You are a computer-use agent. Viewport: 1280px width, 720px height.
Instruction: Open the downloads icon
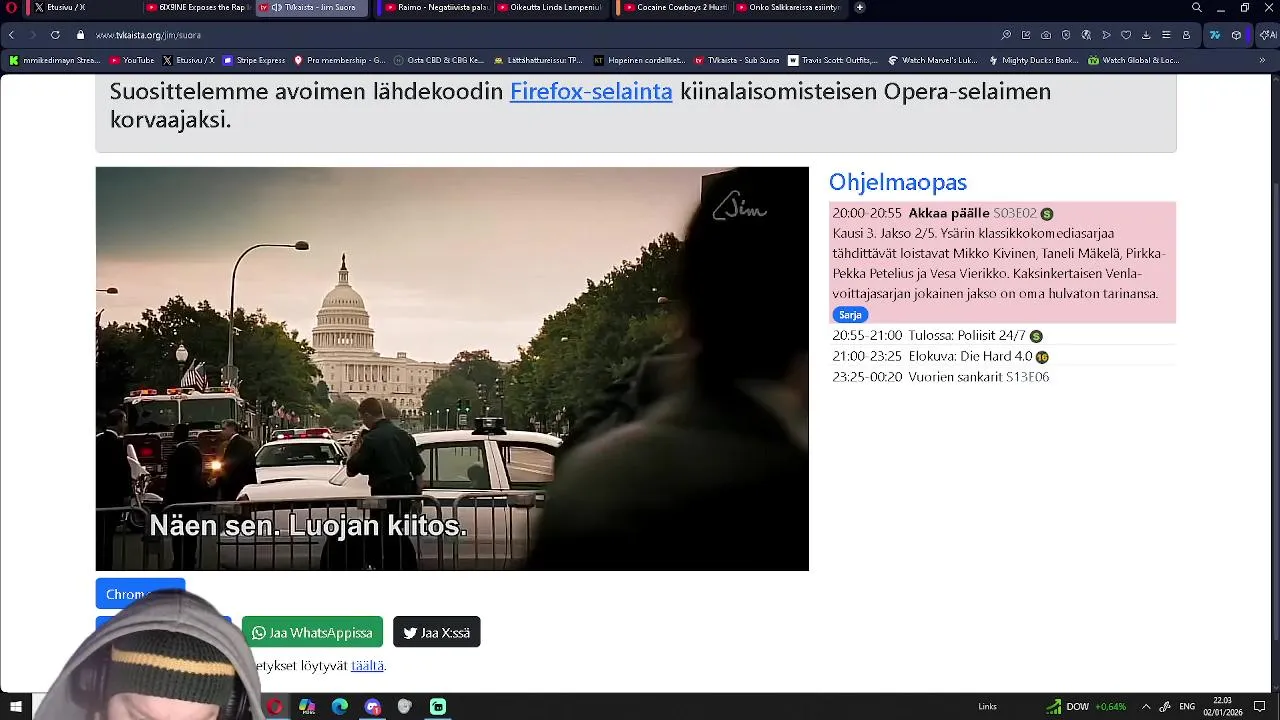point(1146,35)
